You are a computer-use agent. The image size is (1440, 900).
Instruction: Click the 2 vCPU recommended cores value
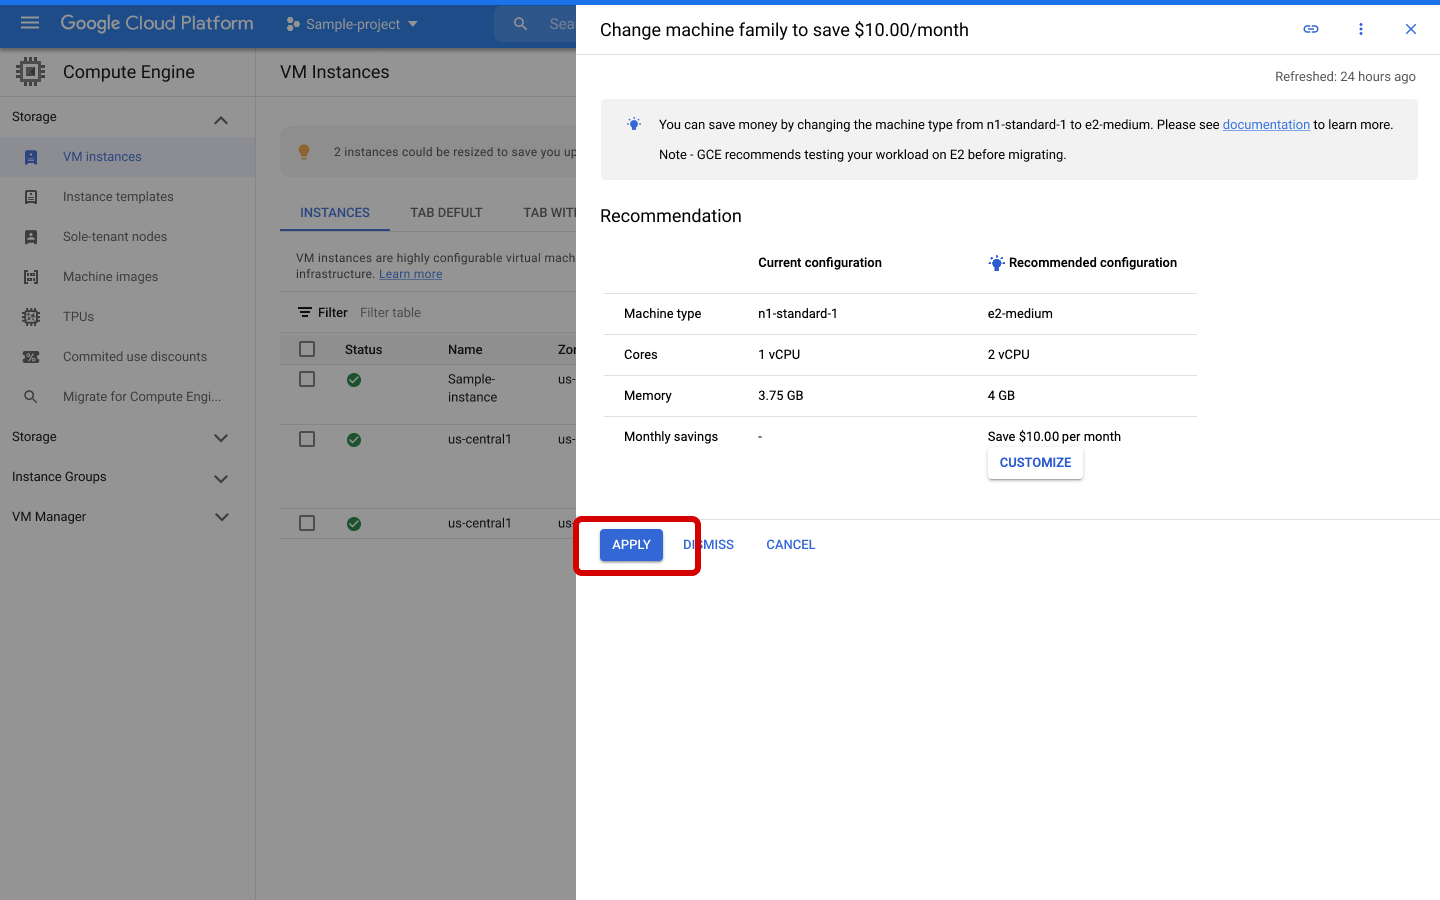click(1008, 355)
